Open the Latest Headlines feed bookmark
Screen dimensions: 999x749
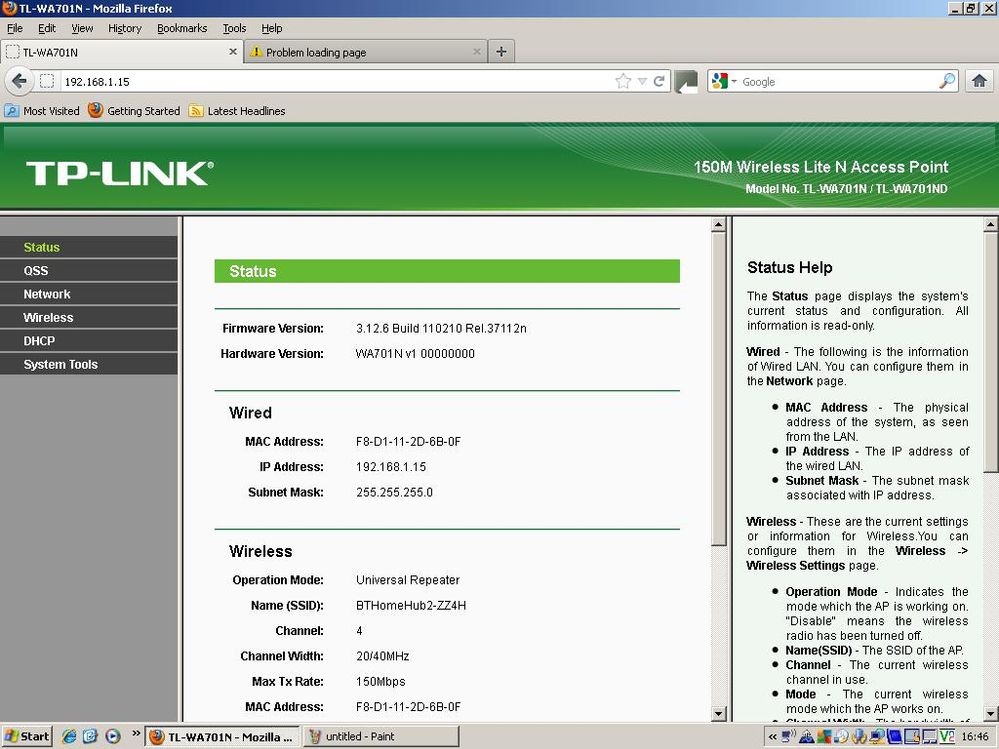[x=237, y=111]
